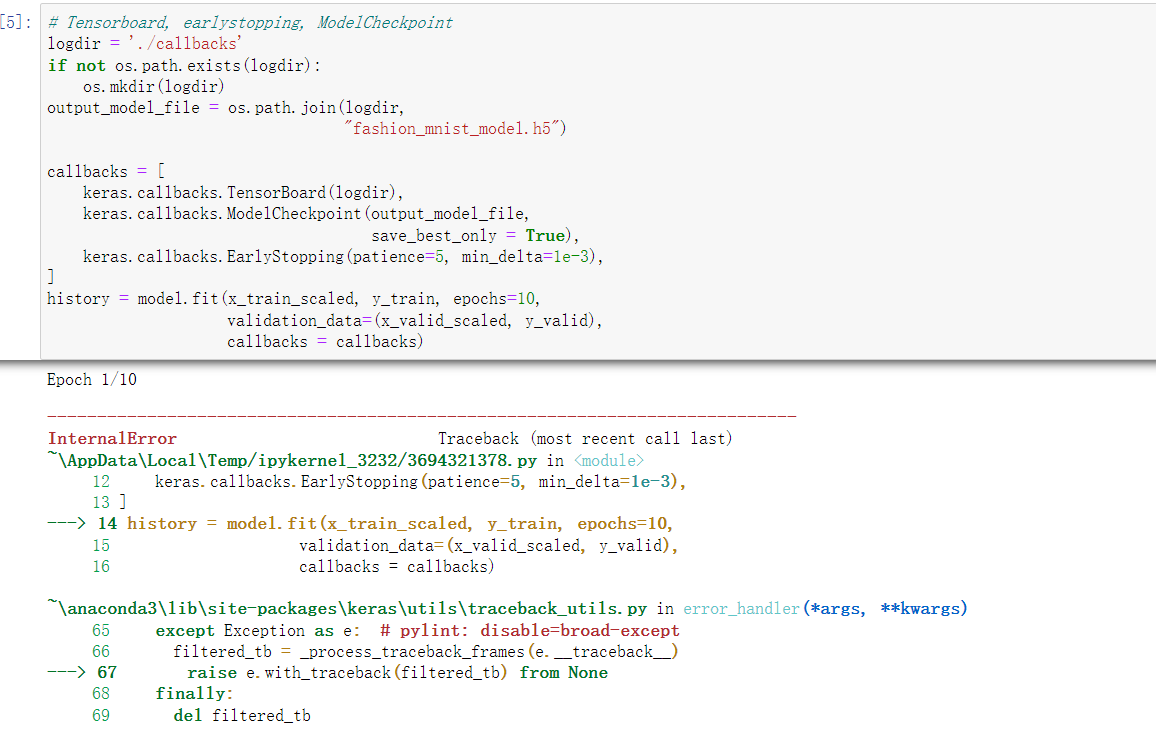Click the 'callbacks = [' line

(x=106, y=172)
